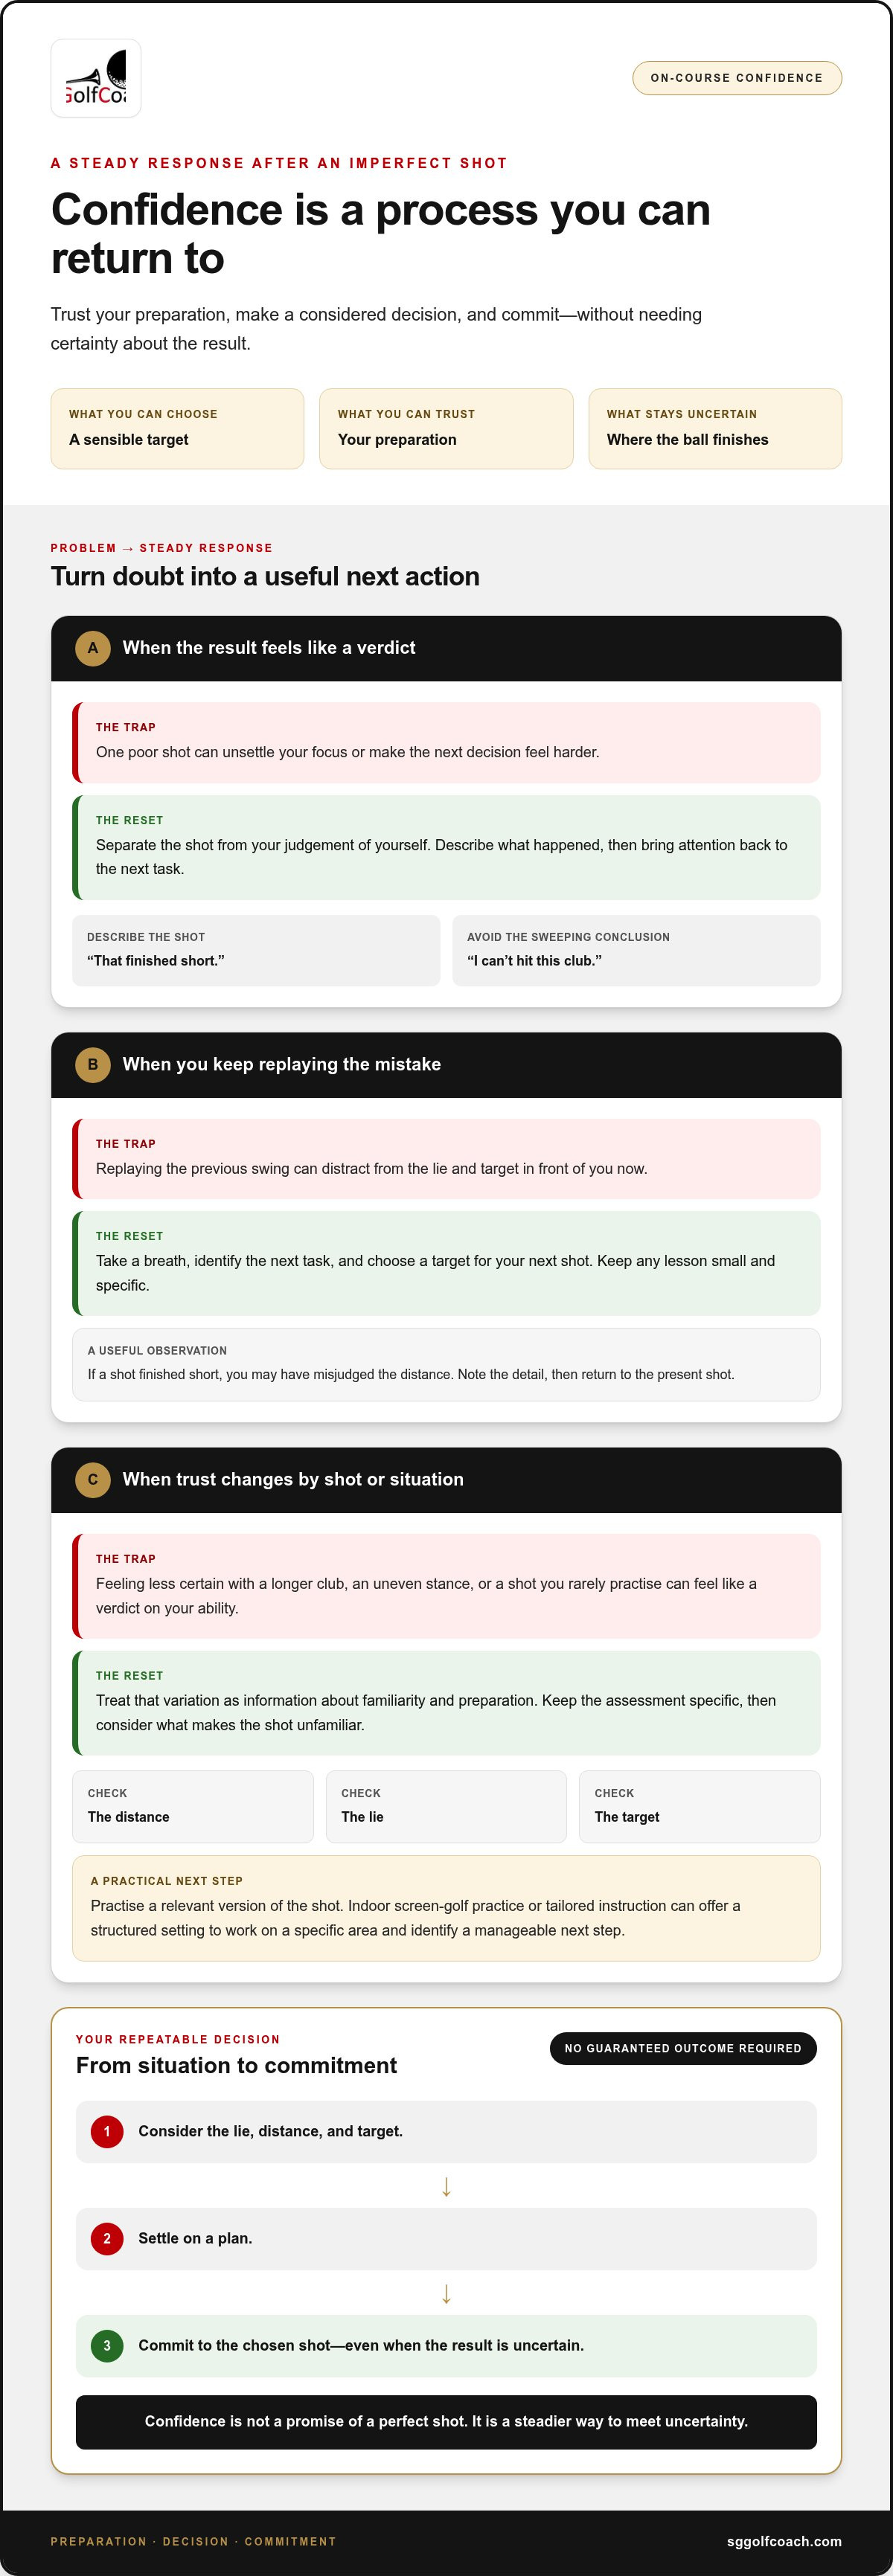Open the sggolfcoach.com footer link
The image size is (893, 2576).
[x=784, y=2541]
